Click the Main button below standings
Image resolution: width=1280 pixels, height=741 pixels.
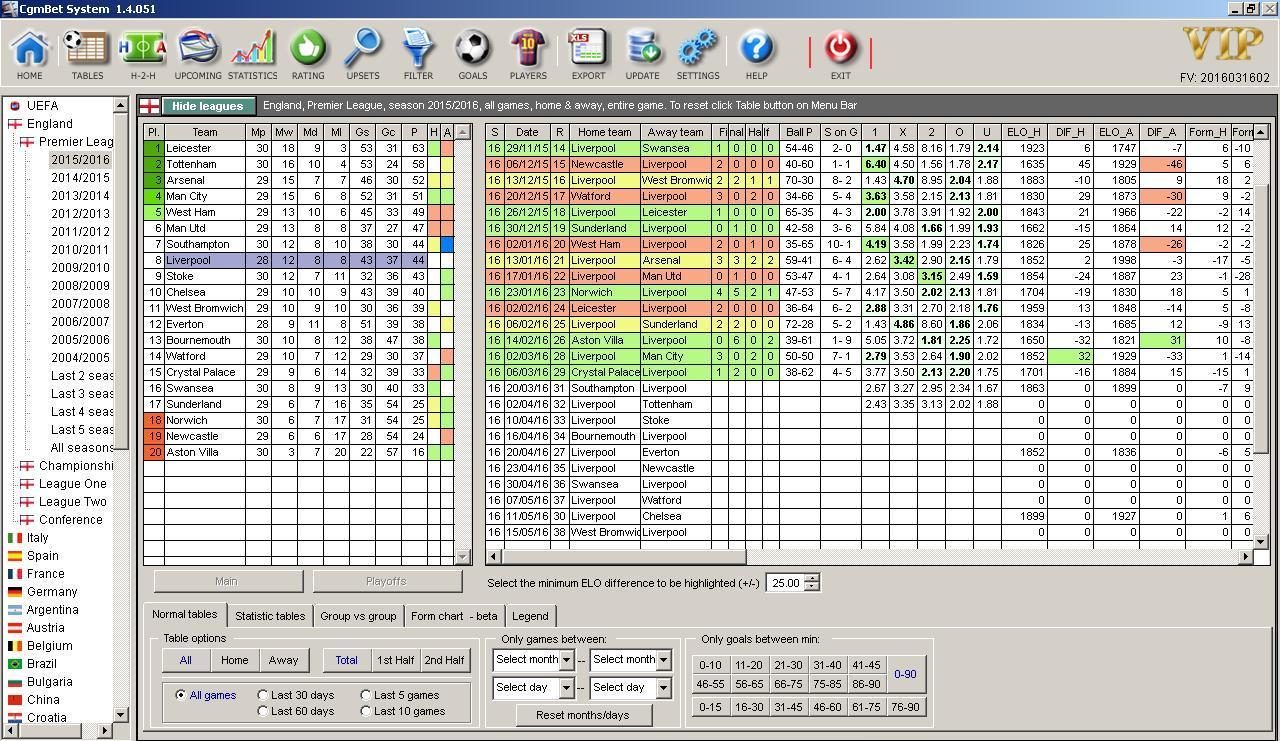point(226,581)
